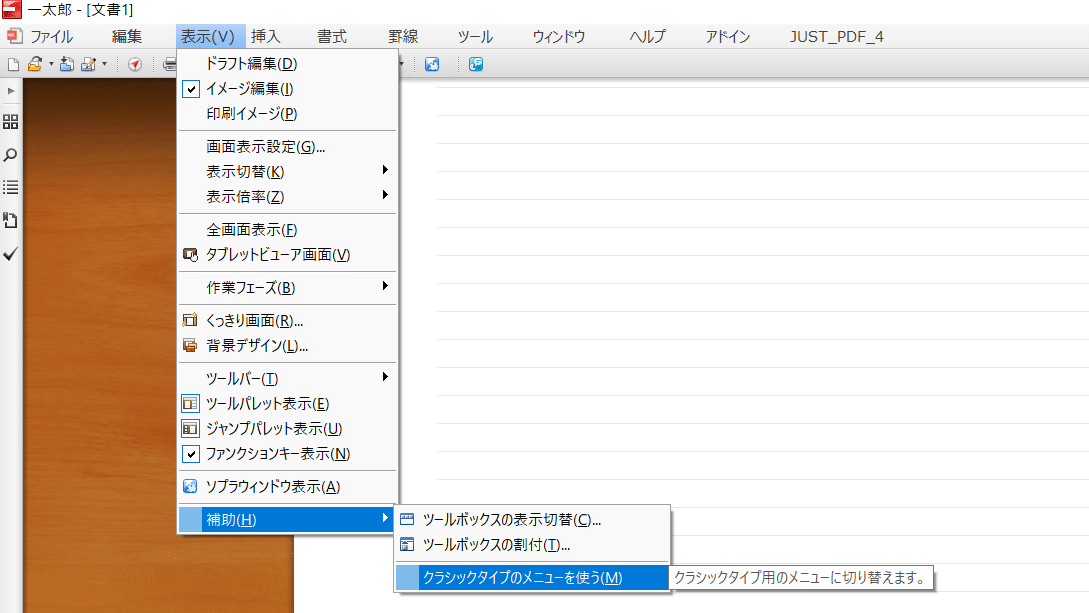Open the 編集 menu

point(126,37)
